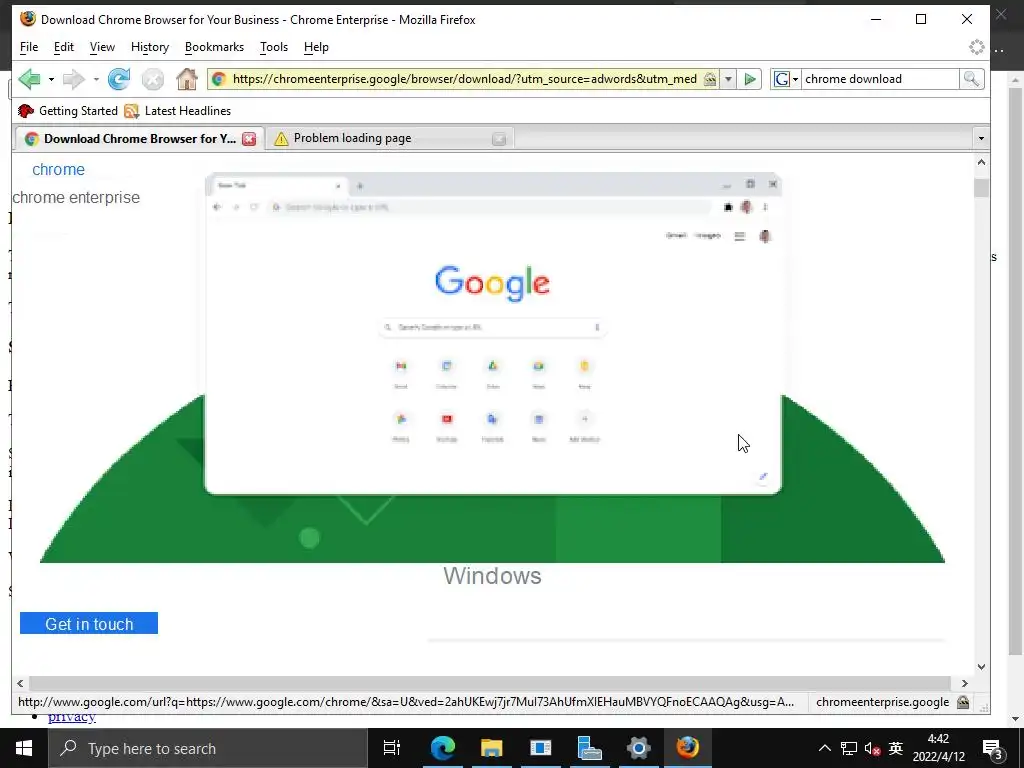This screenshot has height=768, width=1024.
Task: Go to the Home page
Action: 187,79
